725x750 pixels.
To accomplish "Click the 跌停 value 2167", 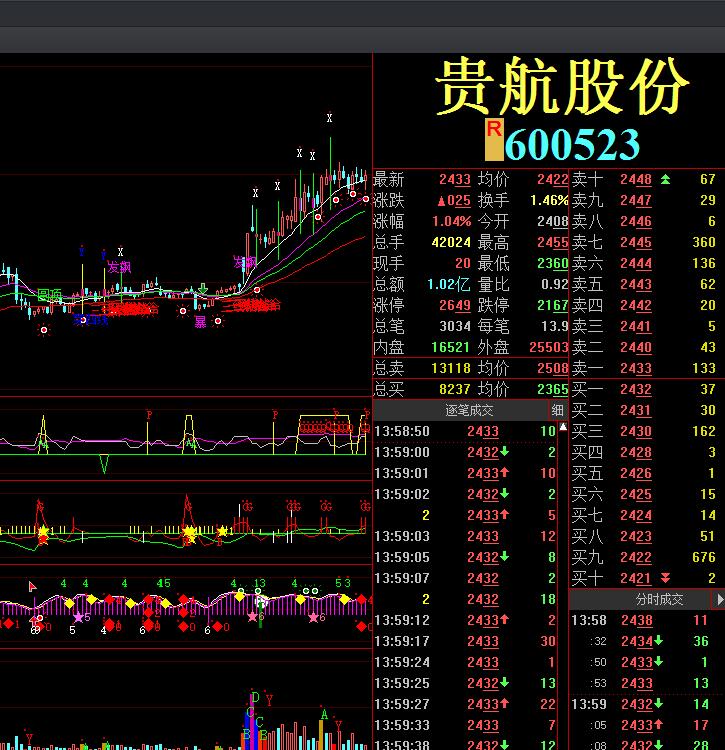I will pyautogui.click(x=552, y=305).
